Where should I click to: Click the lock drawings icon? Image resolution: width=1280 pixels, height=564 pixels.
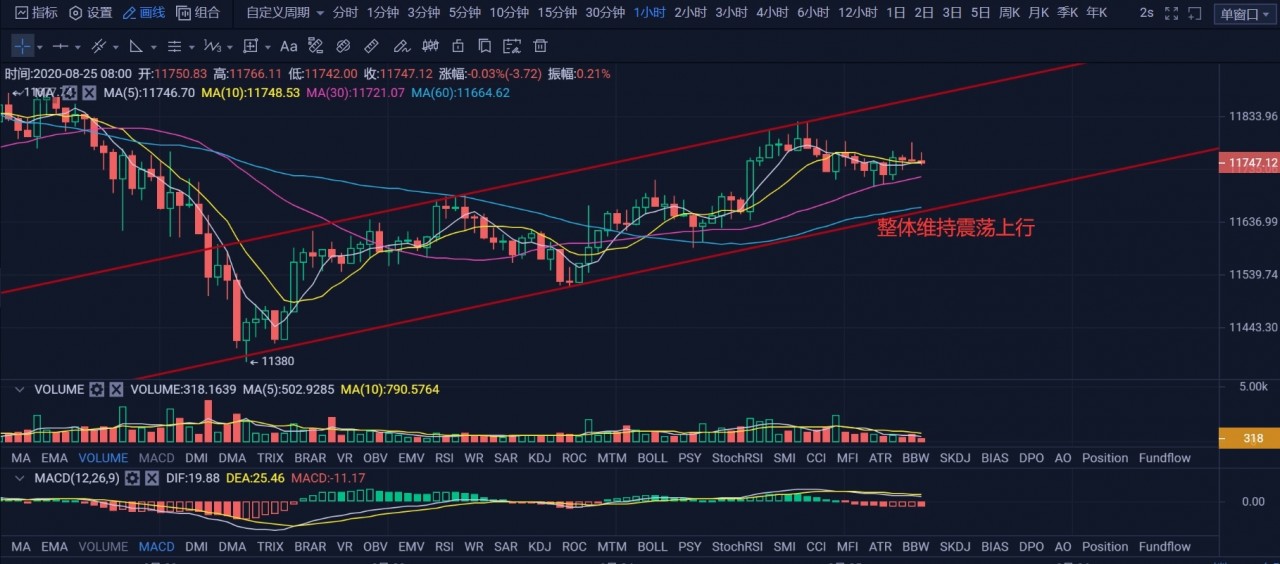click(457, 46)
